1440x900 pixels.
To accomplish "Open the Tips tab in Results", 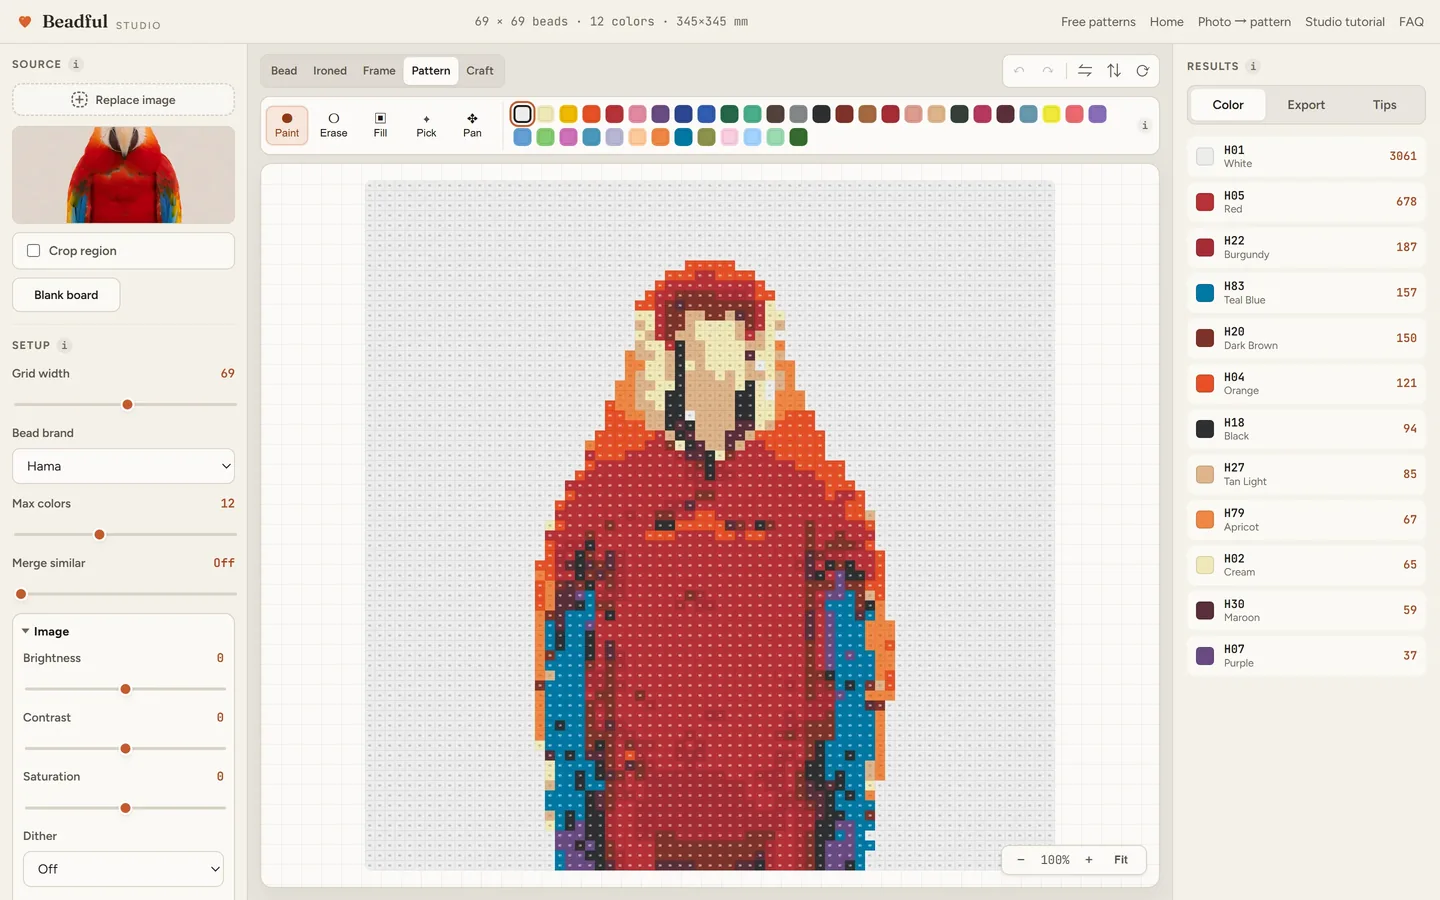I will coord(1384,105).
